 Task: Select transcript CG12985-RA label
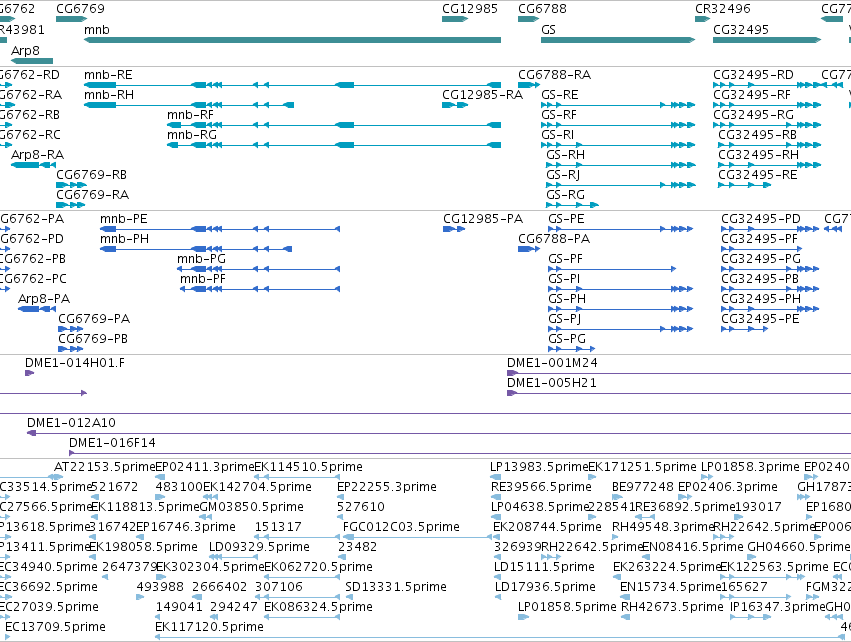coord(482,95)
